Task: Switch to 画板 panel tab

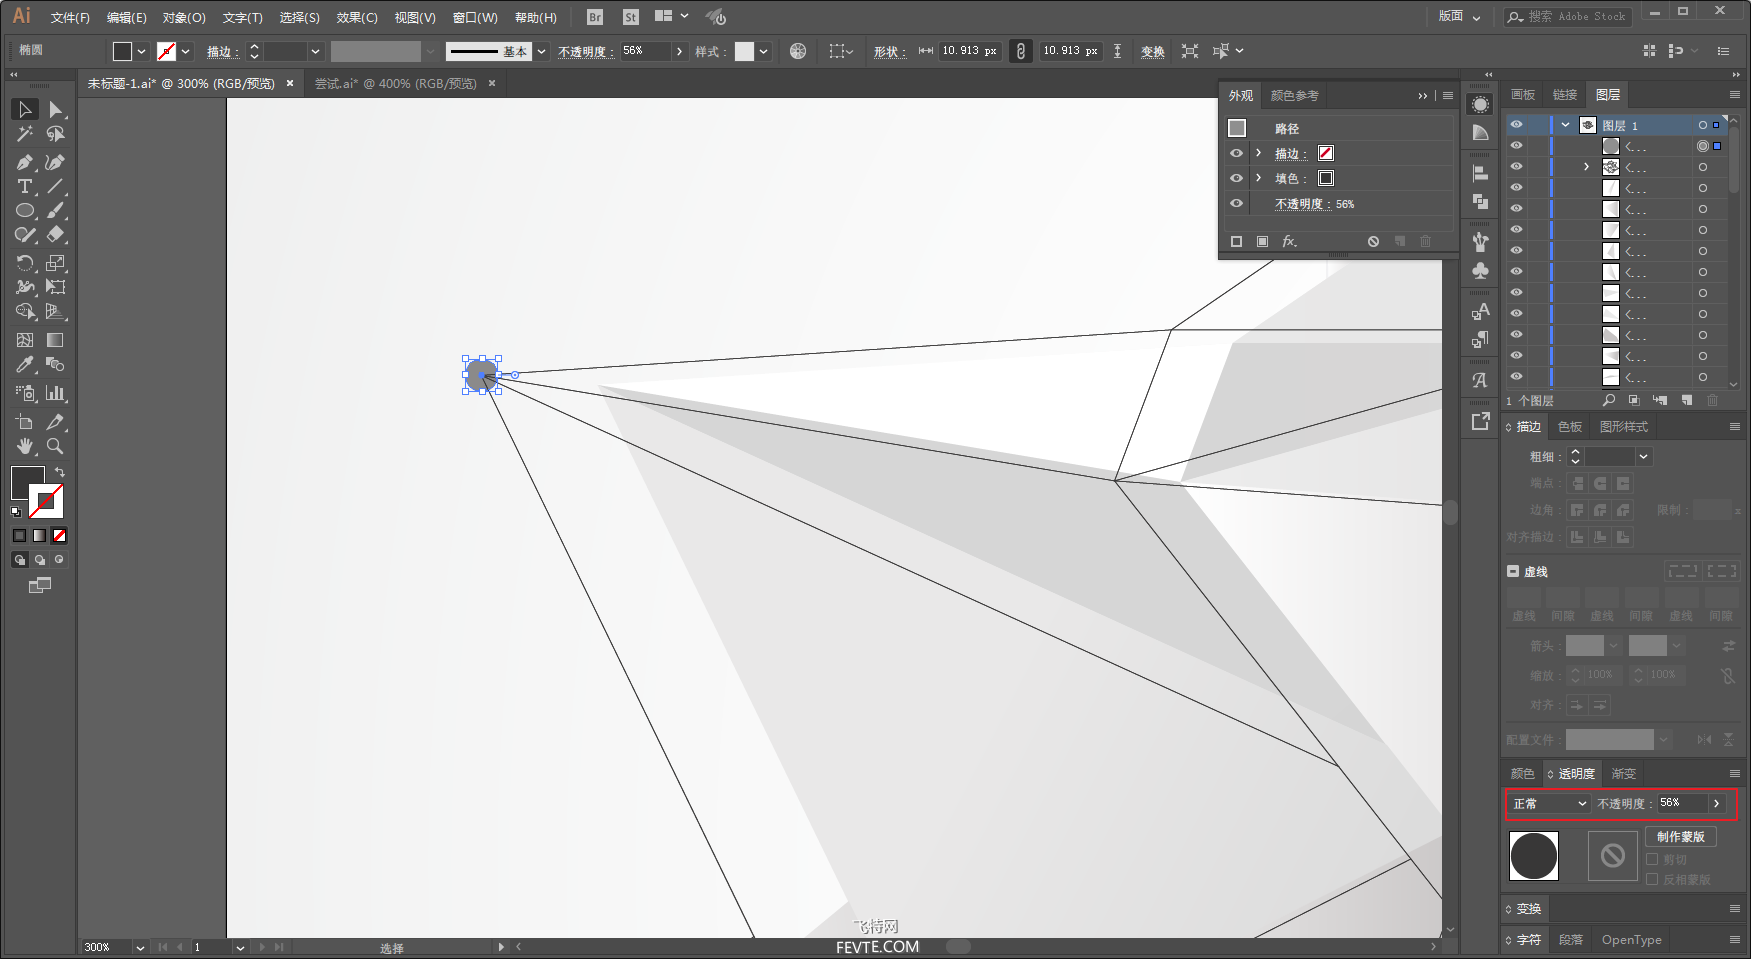Action: coord(1523,94)
